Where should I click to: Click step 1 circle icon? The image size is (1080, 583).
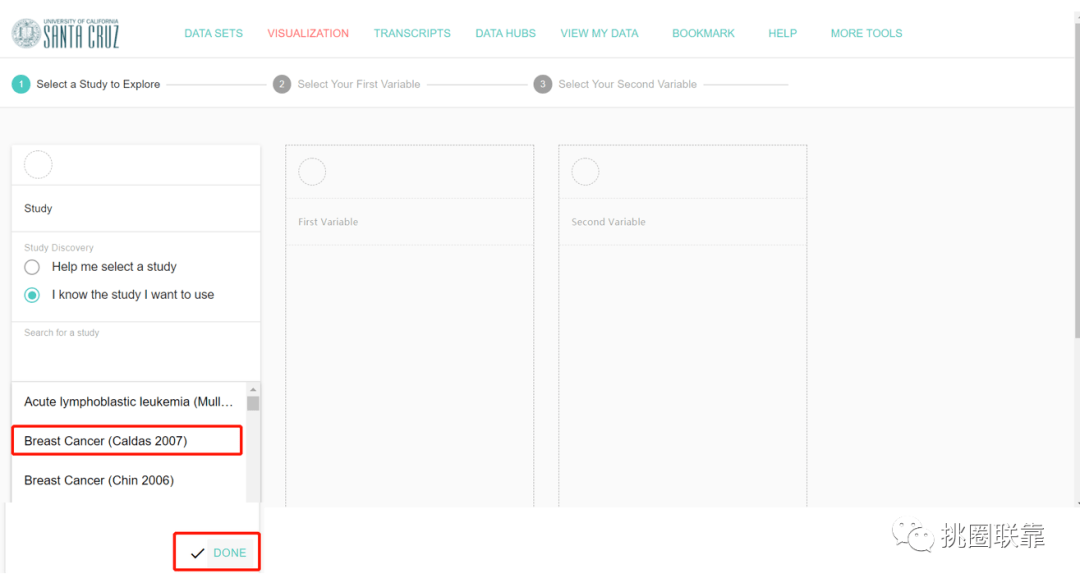[x=21, y=84]
